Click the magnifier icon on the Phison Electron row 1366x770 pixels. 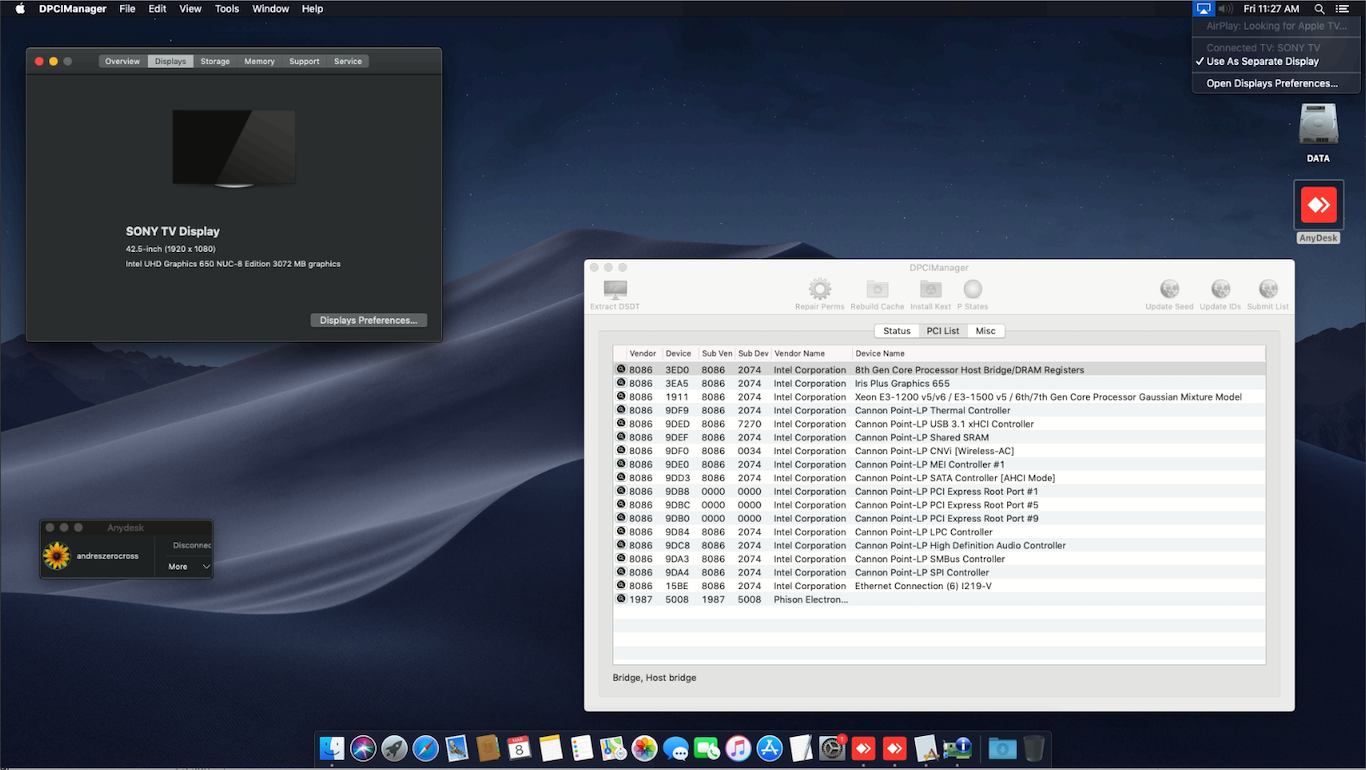tap(621, 599)
